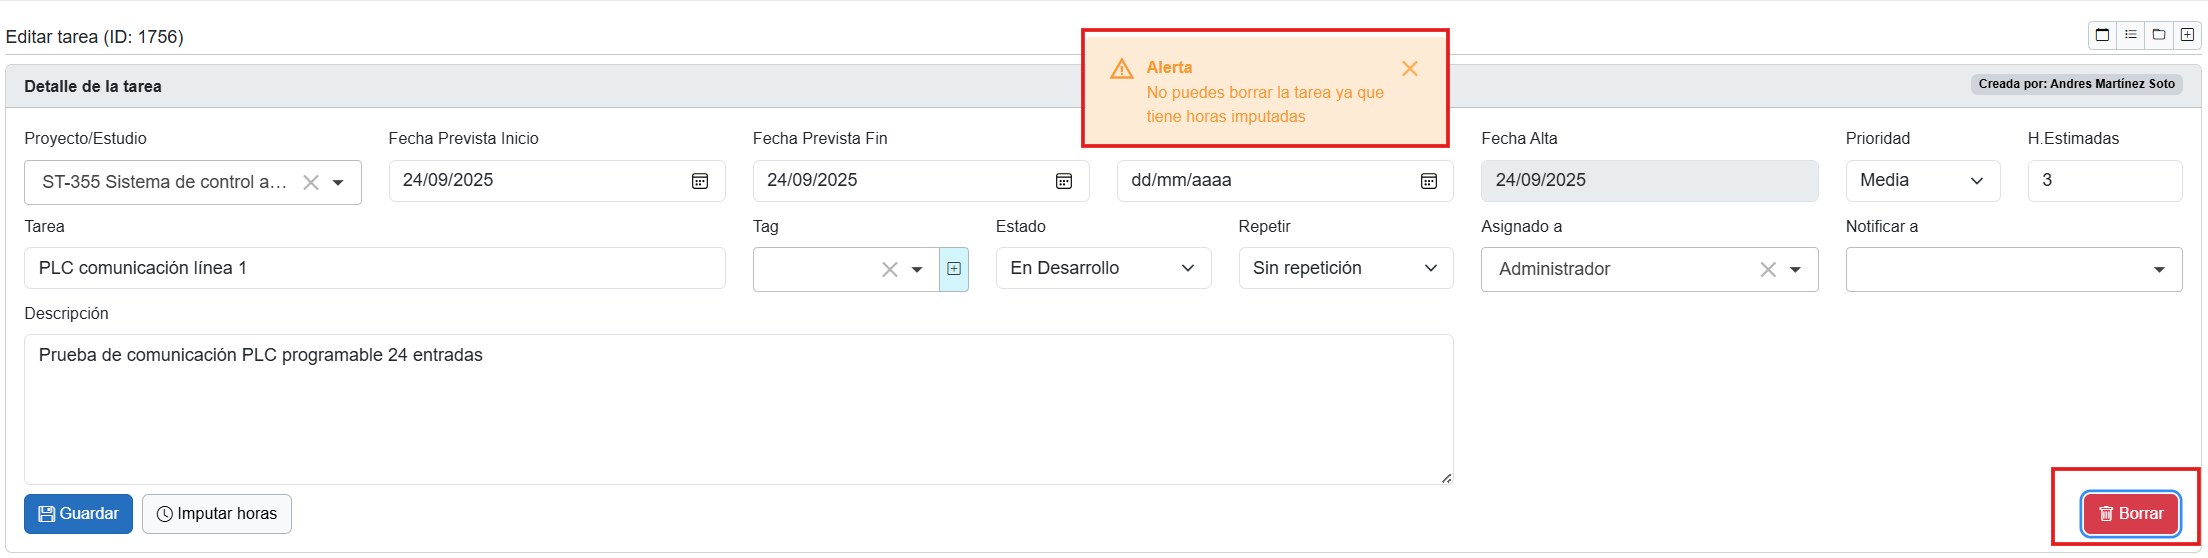Clear the Asignado a Administrador selection

click(1768, 270)
